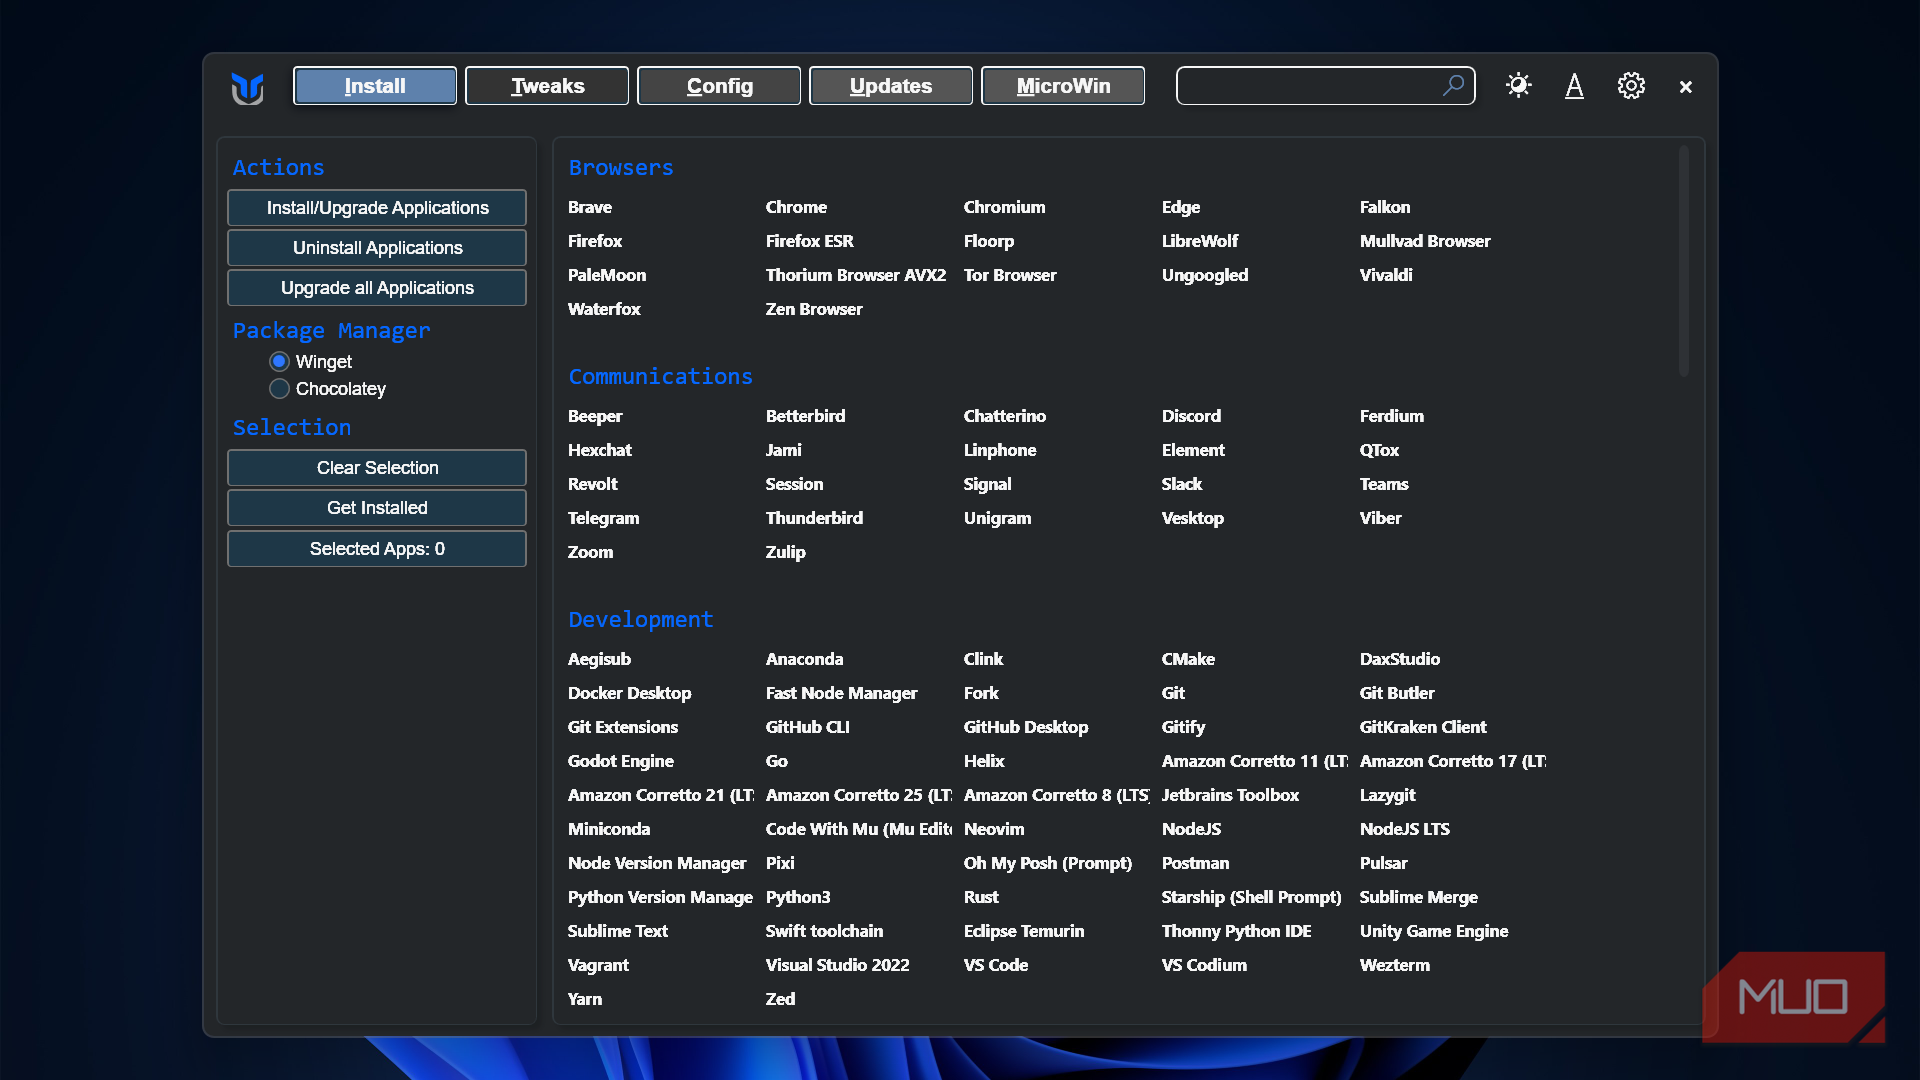The width and height of the screenshot is (1920, 1080).
Task: Open the font scaling letter icon
Action: [x=1574, y=86]
